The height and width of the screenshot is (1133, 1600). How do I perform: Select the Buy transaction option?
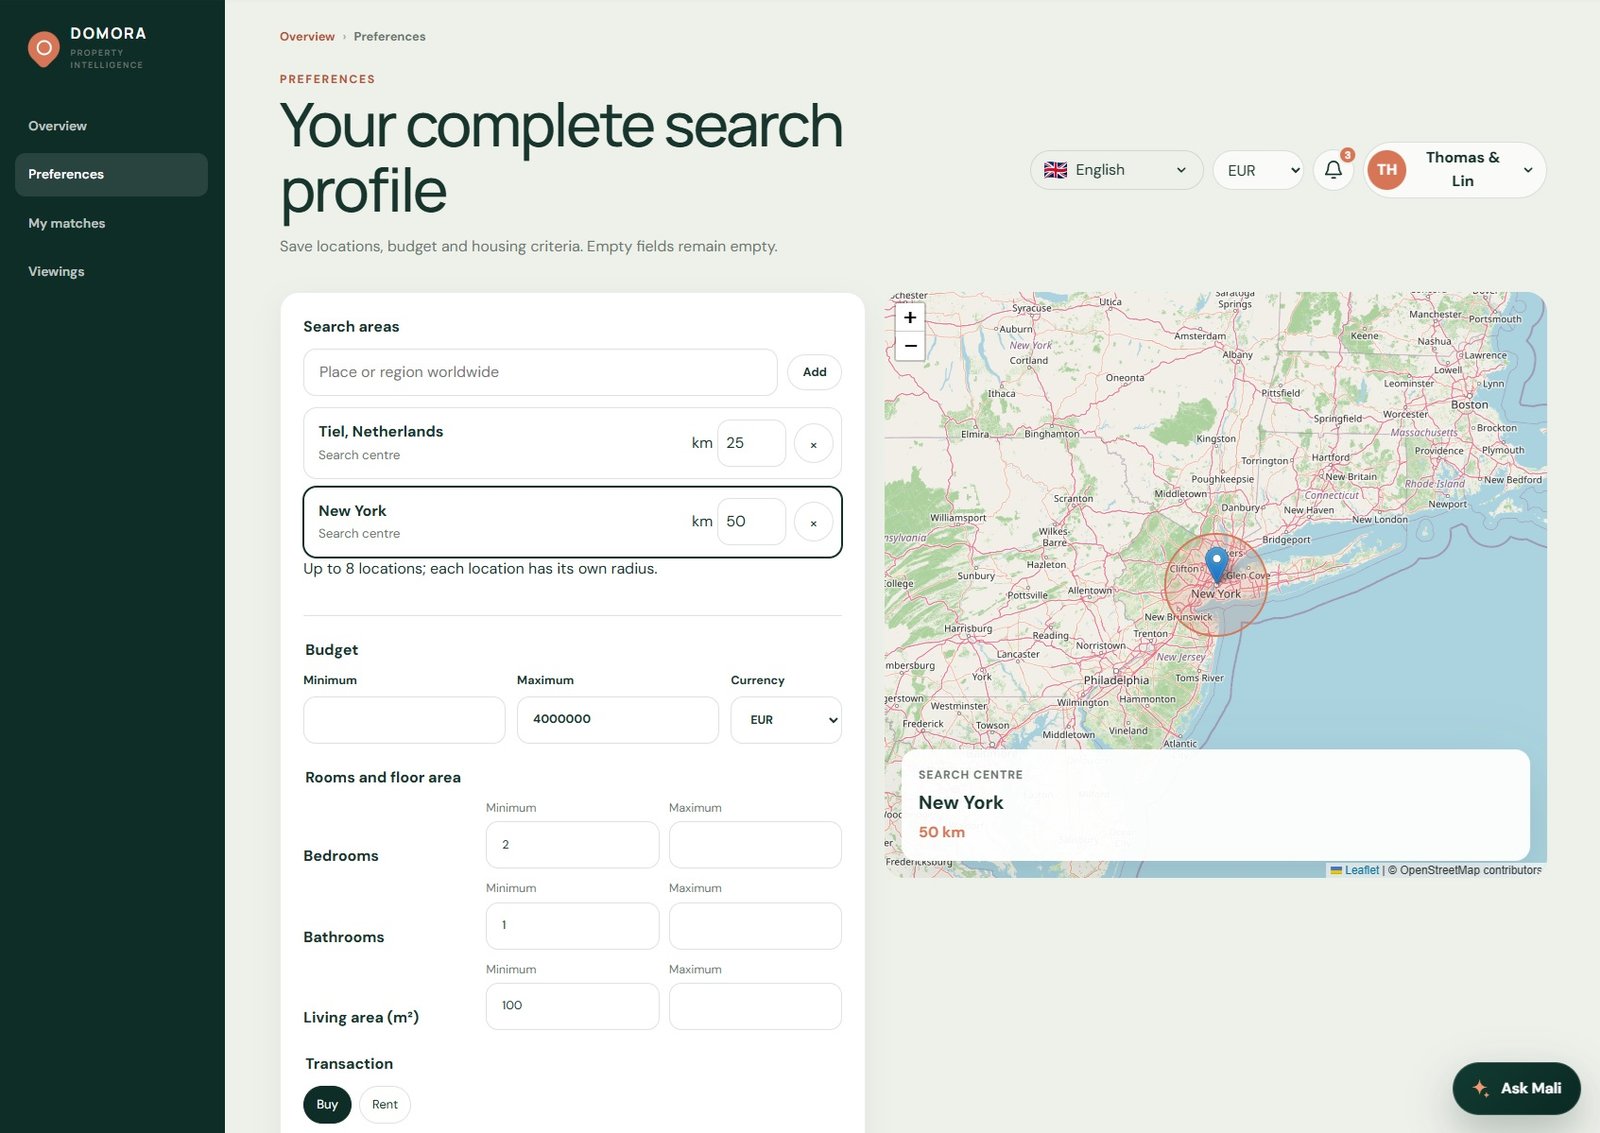[327, 1104]
